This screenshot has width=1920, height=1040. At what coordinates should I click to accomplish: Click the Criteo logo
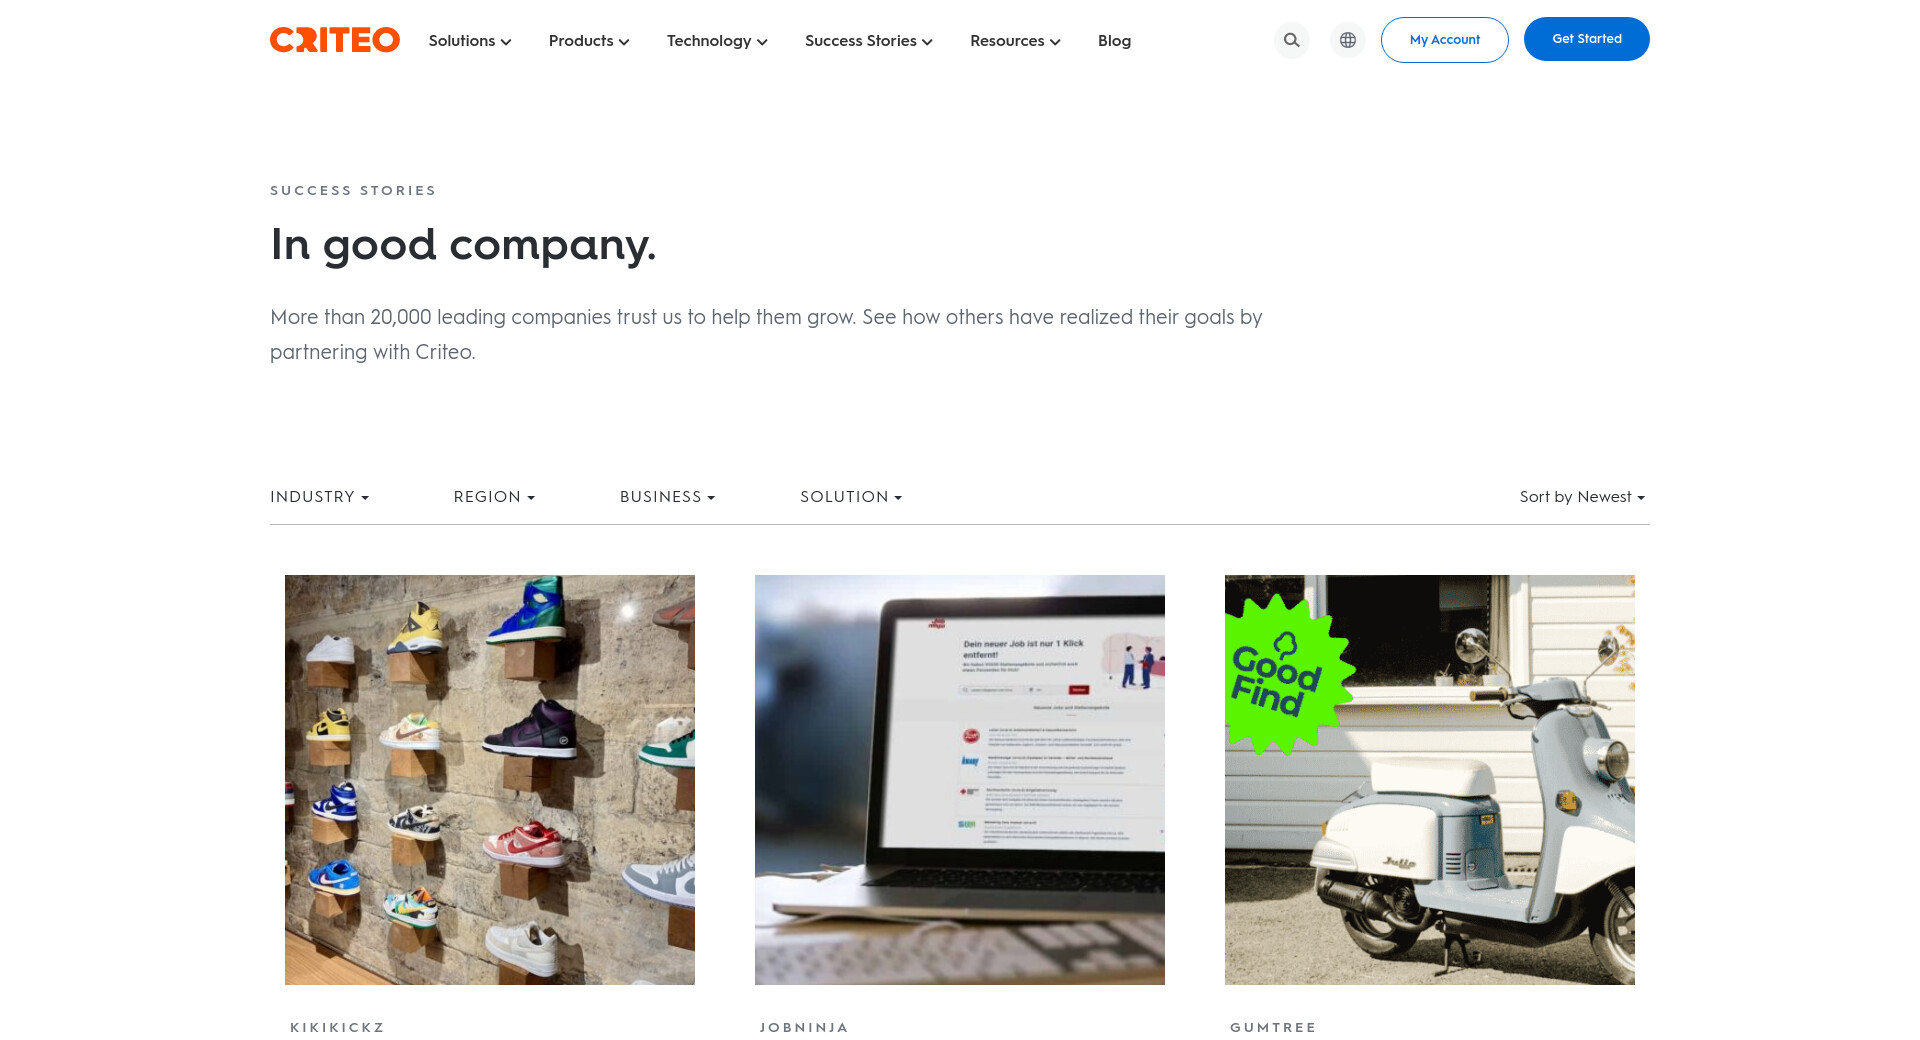pos(335,40)
